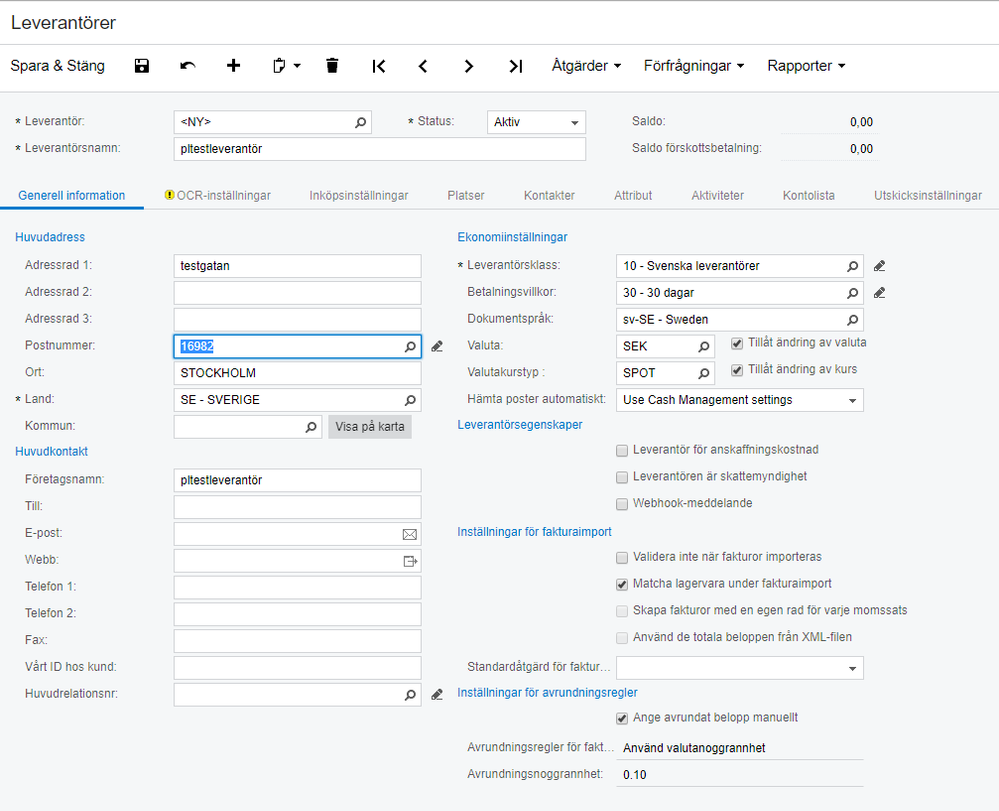Click the undo arrow icon
Viewport: 999px width, 811px height.
tap(188, 66)
